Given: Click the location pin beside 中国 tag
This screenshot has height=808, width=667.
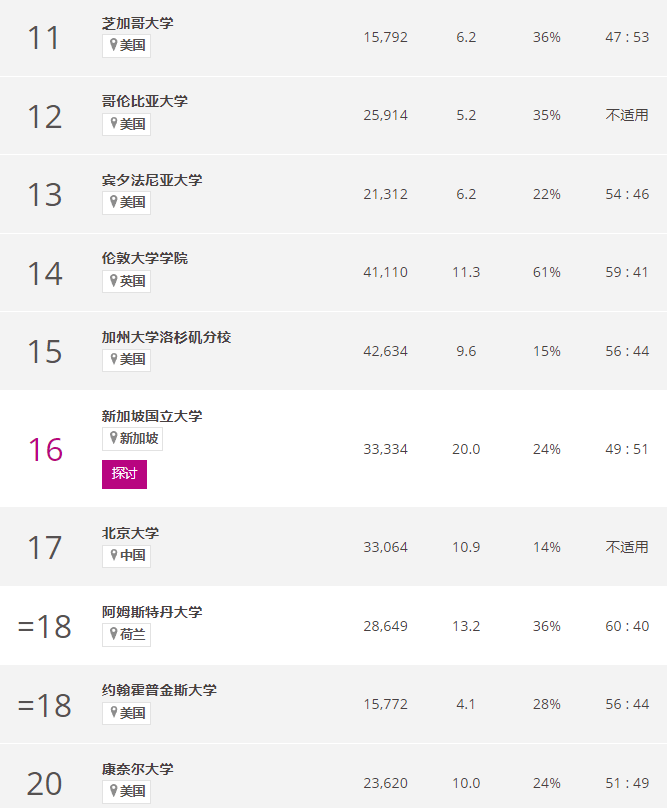Looking at the screenshot, I should pos(113,555).
